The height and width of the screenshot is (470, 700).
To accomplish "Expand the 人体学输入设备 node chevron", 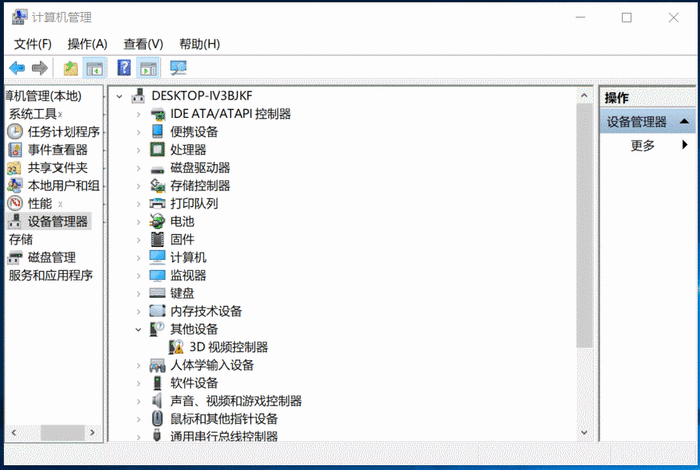I will point(138,366).
